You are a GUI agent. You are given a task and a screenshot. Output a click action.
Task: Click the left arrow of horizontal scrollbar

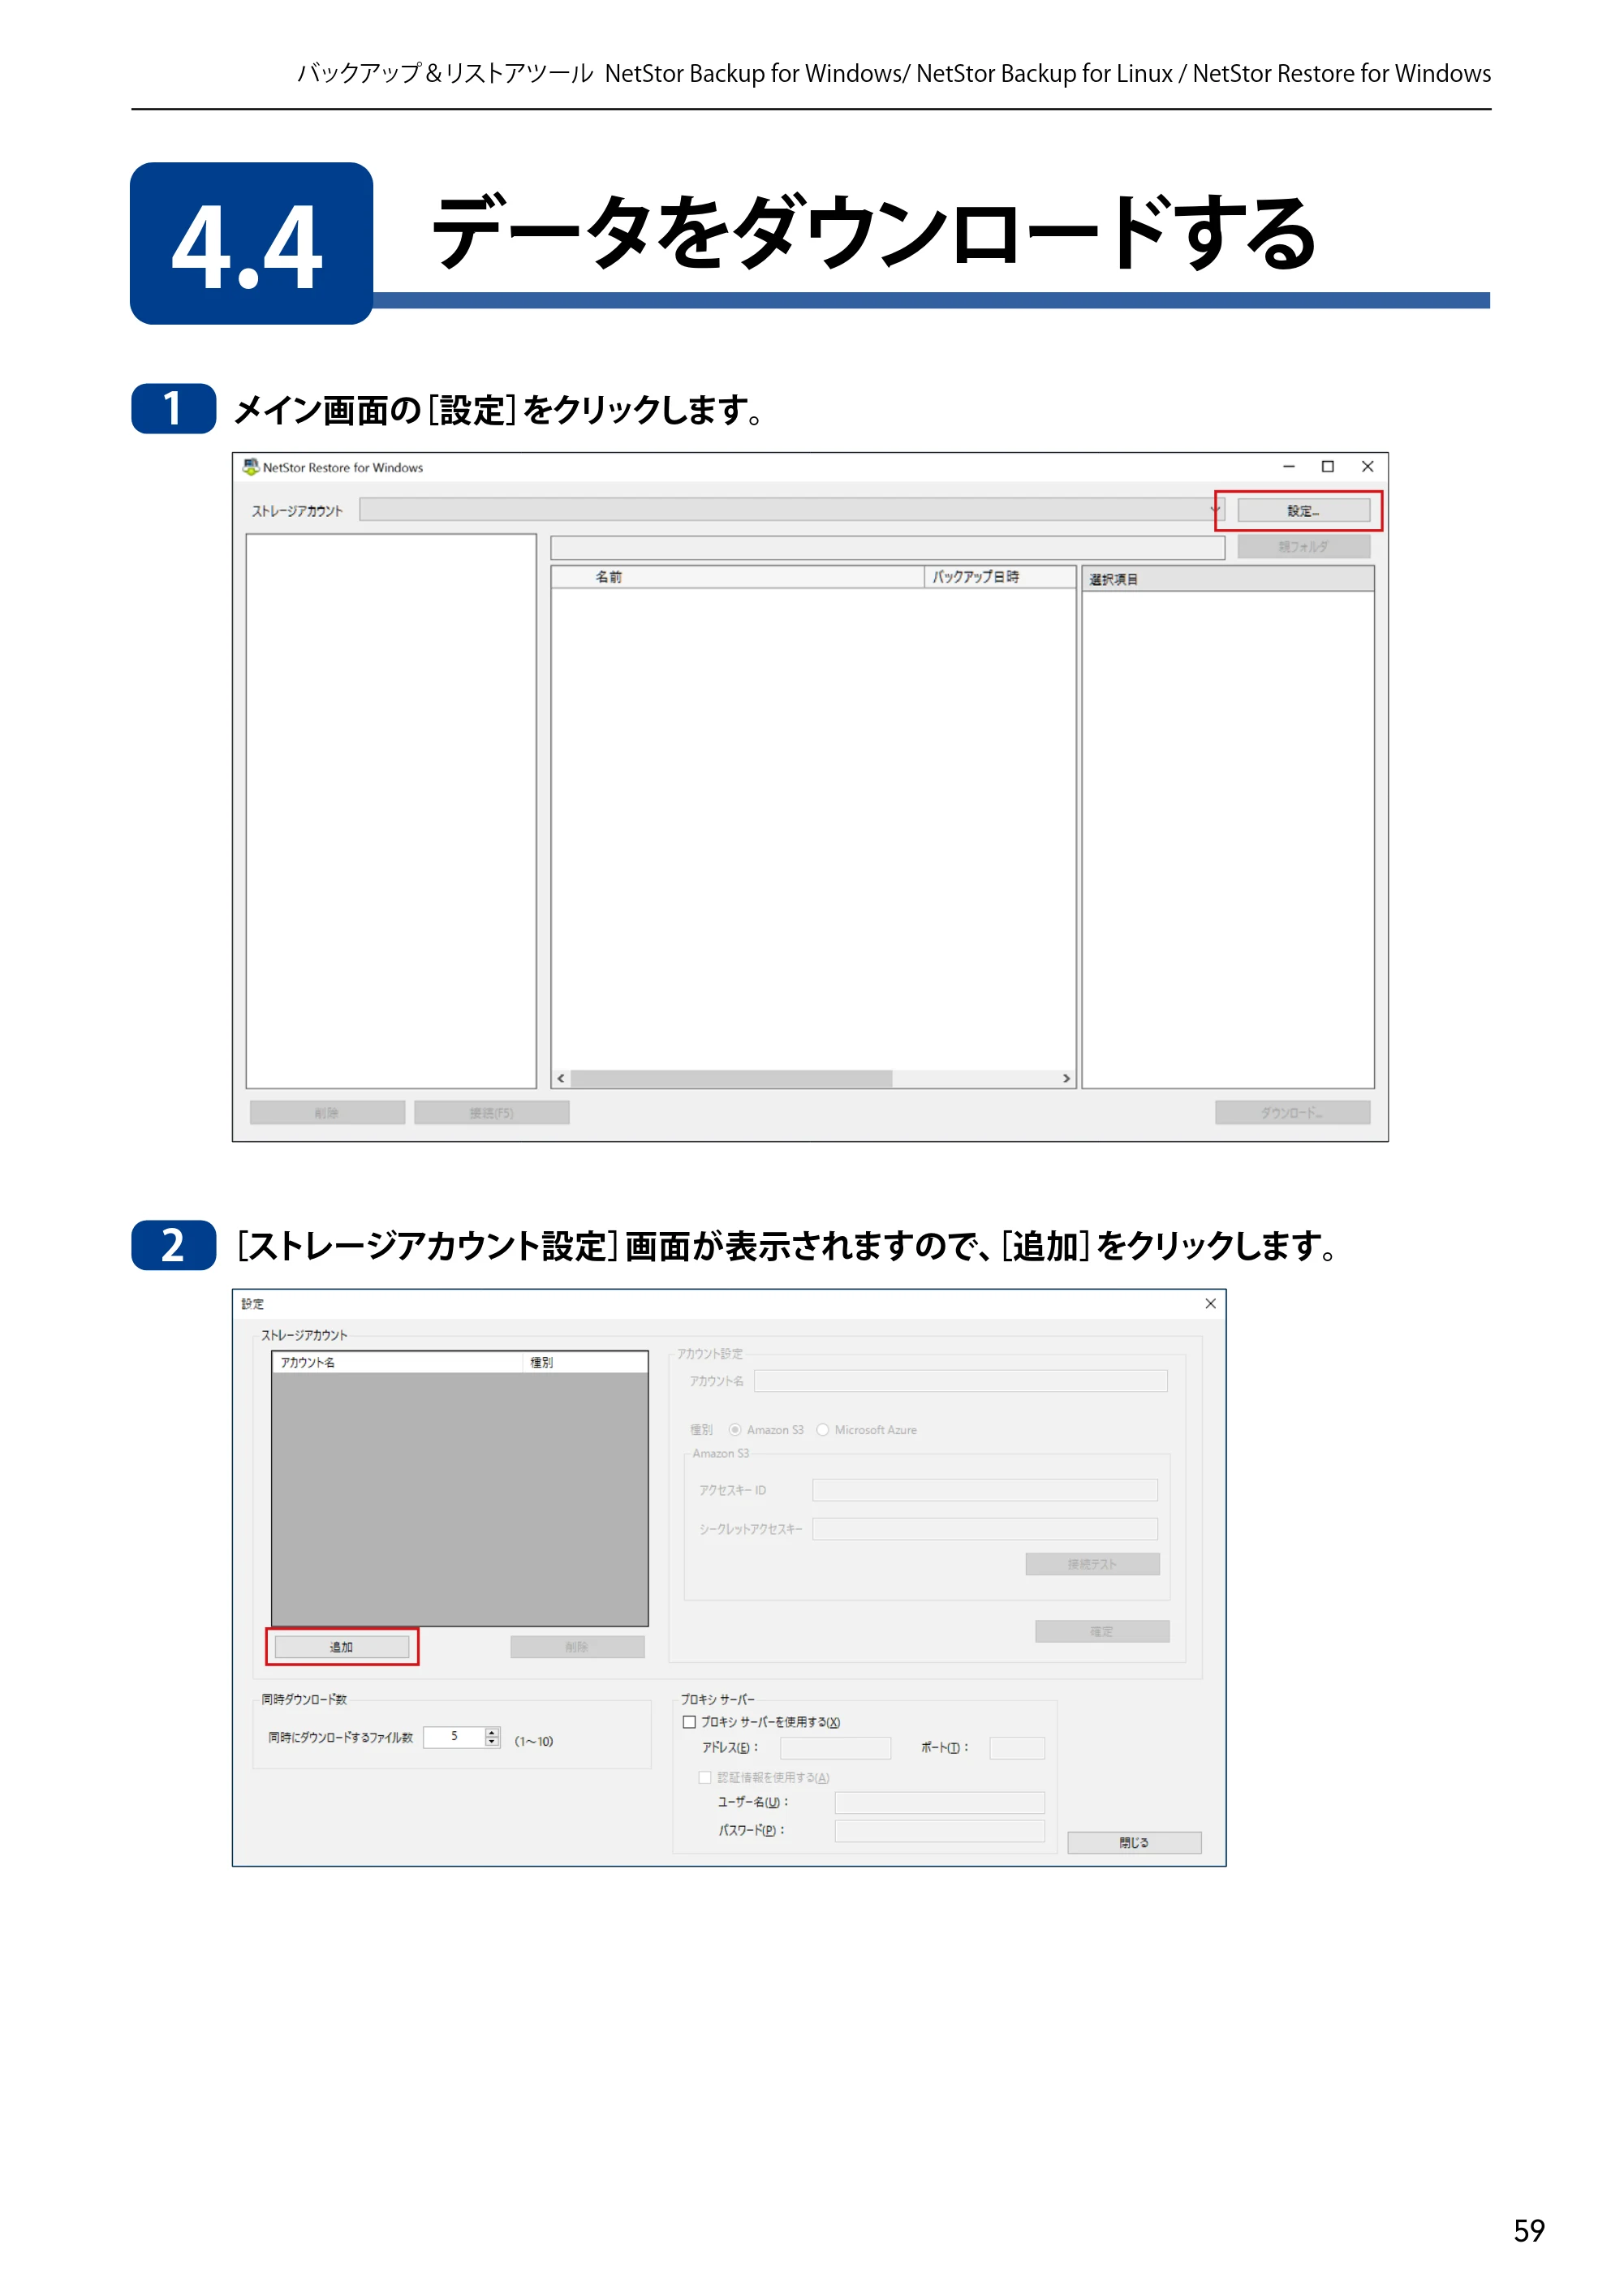tap(561, 1078)
